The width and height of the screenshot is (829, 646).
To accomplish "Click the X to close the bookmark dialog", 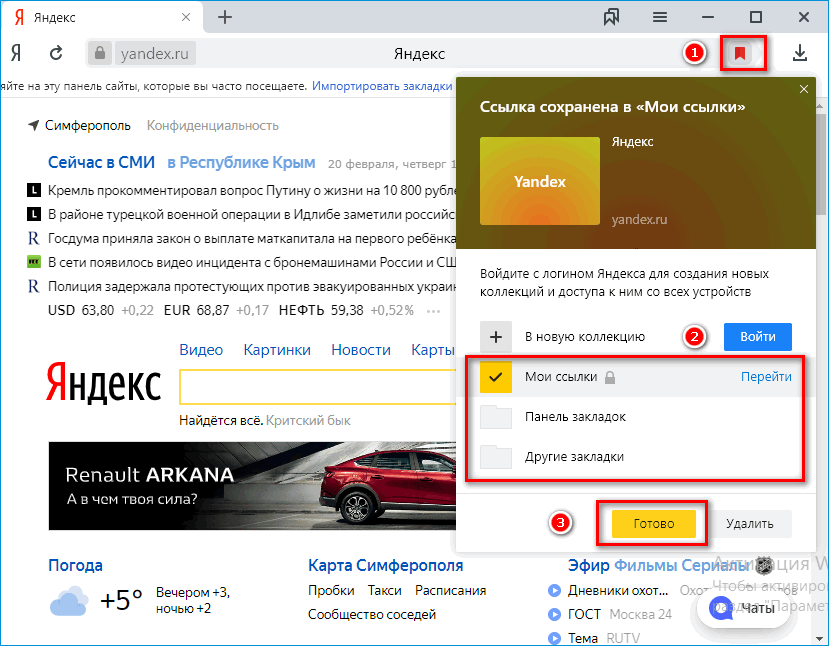I will click(804, 89).
